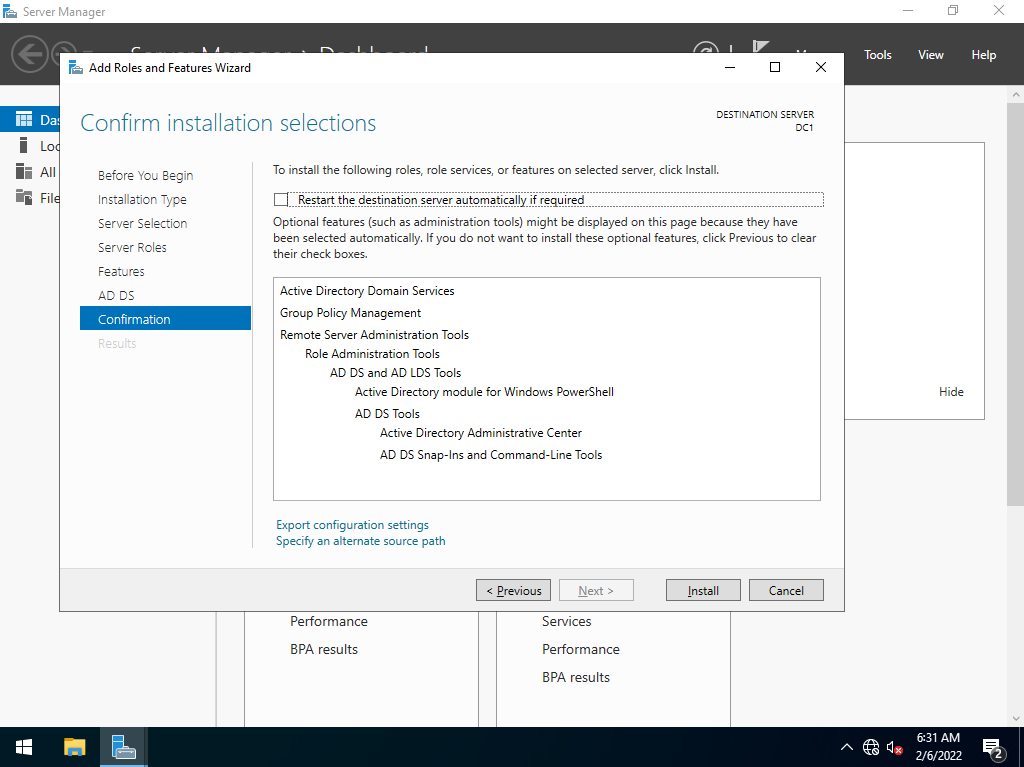Open Export configuration settings link

coord(353,525)
